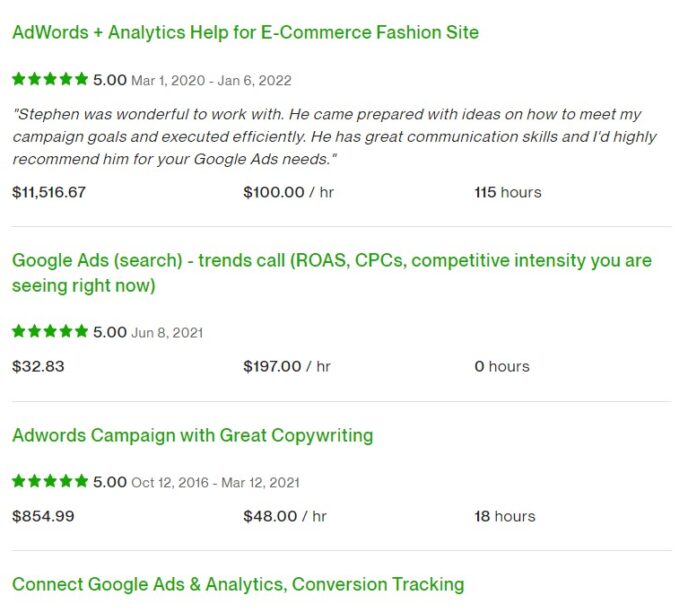
Task: Click the $100.00 / hr rate
Action: (x=288, y=192)
